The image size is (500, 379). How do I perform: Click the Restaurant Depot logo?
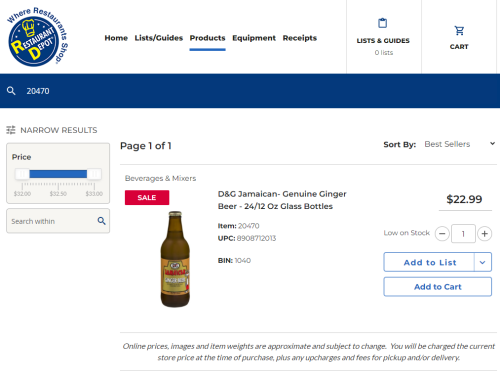click(37, 36)
